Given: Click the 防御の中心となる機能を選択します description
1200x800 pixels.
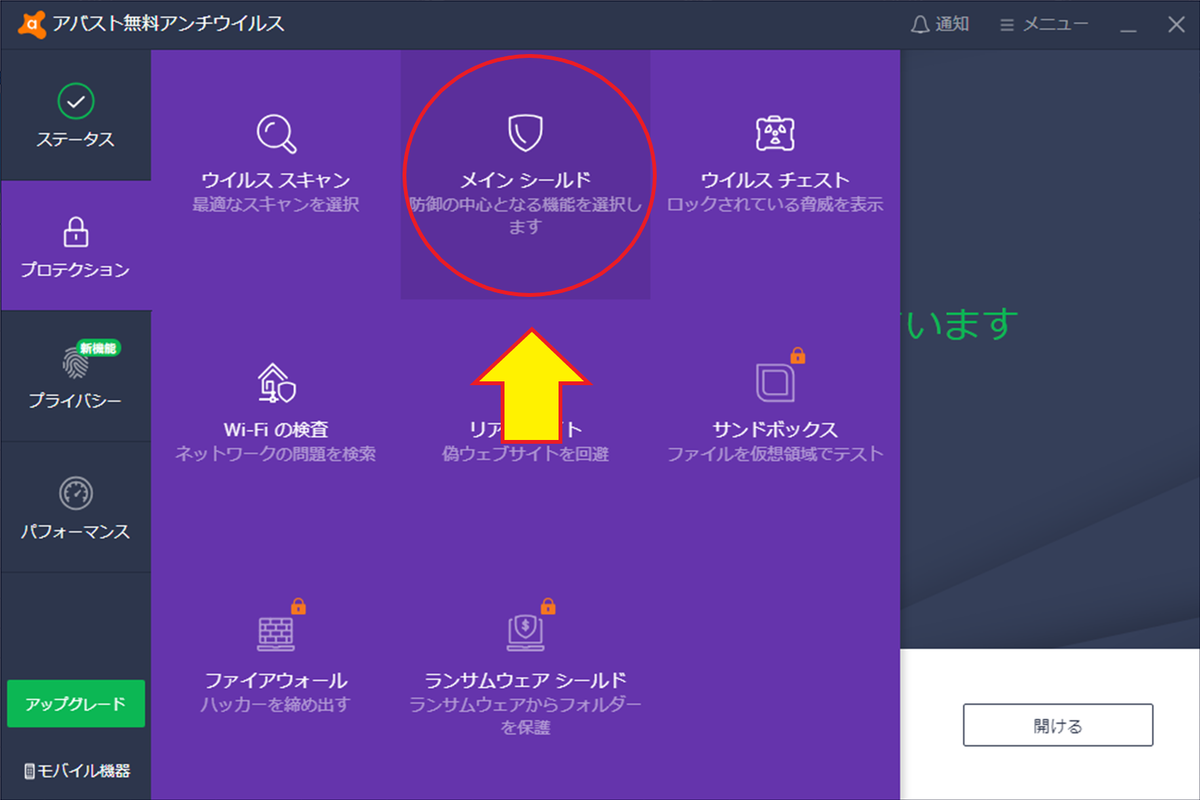Looking at the screenshot, I should click(526, 216).
